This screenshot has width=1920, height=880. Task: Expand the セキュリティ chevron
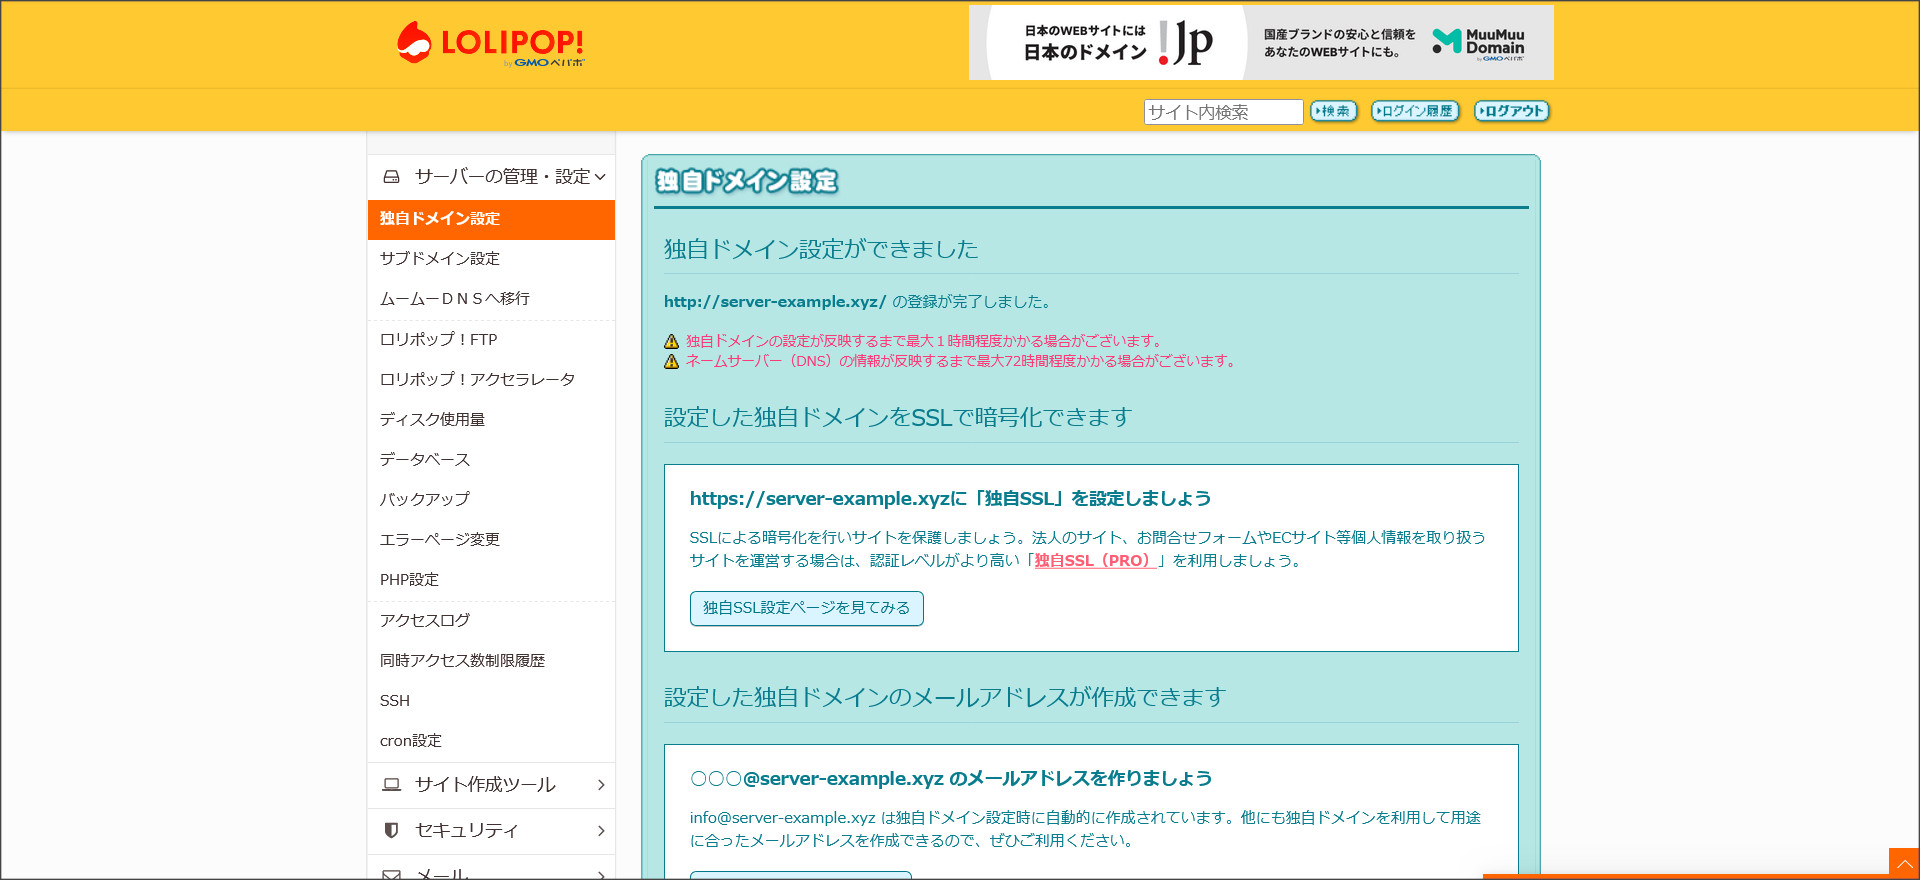coord(601,830)
